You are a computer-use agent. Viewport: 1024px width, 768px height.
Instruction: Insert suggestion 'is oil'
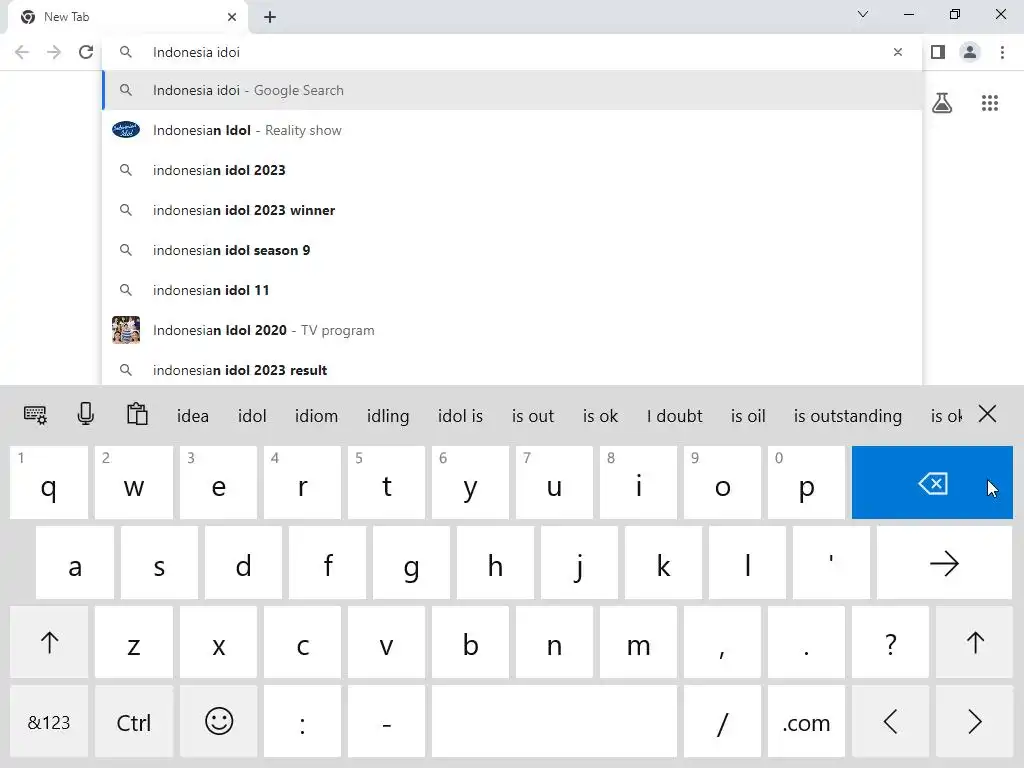[748, 416]
